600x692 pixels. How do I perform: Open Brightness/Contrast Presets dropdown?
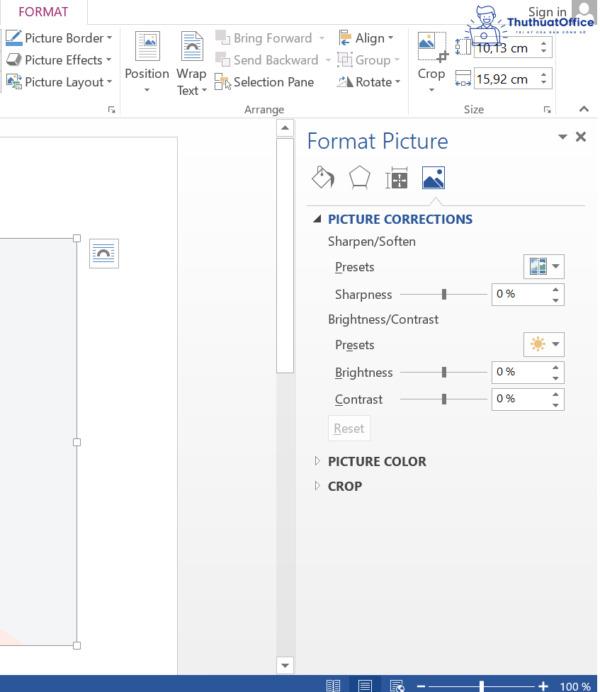[543, 344]
